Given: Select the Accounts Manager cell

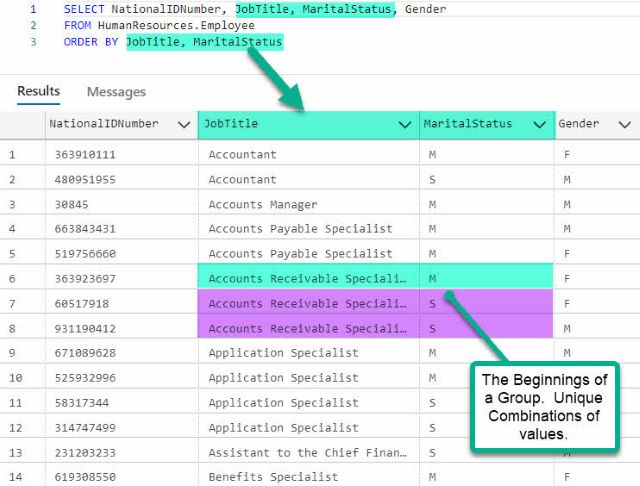Looking at the screenshot, I should [263, 204].
